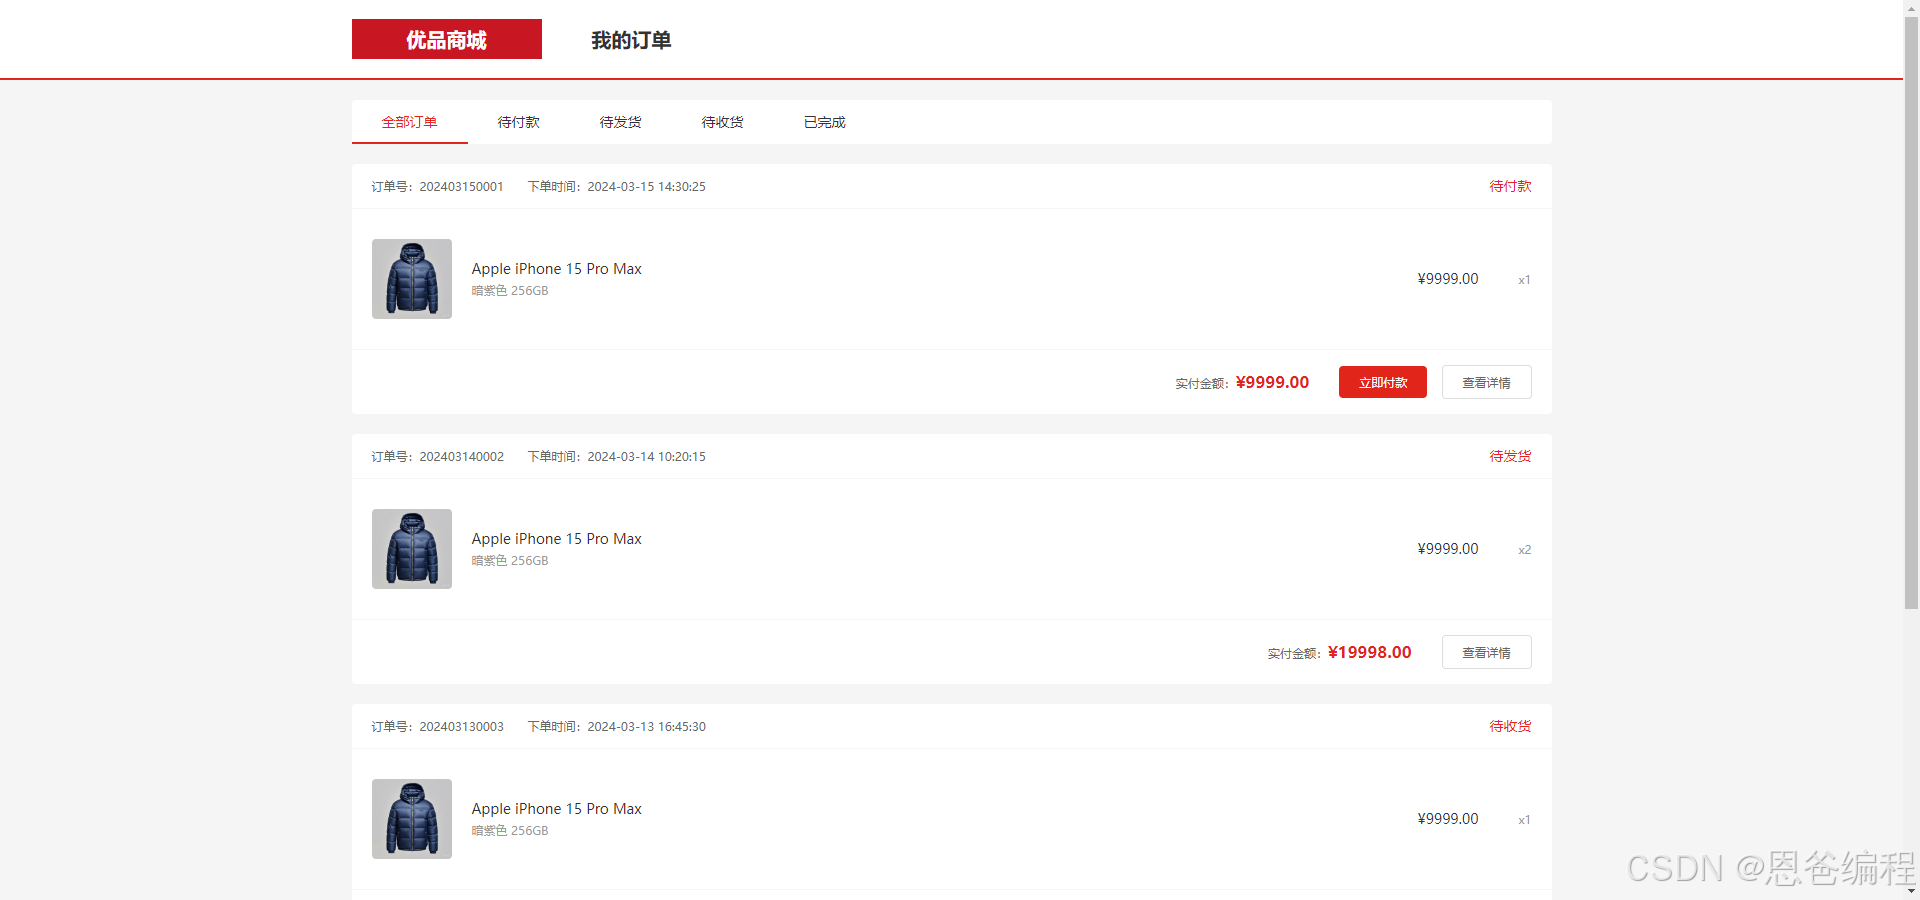
Task: Click the quantity x2 label
Action: coord(1525,550)
